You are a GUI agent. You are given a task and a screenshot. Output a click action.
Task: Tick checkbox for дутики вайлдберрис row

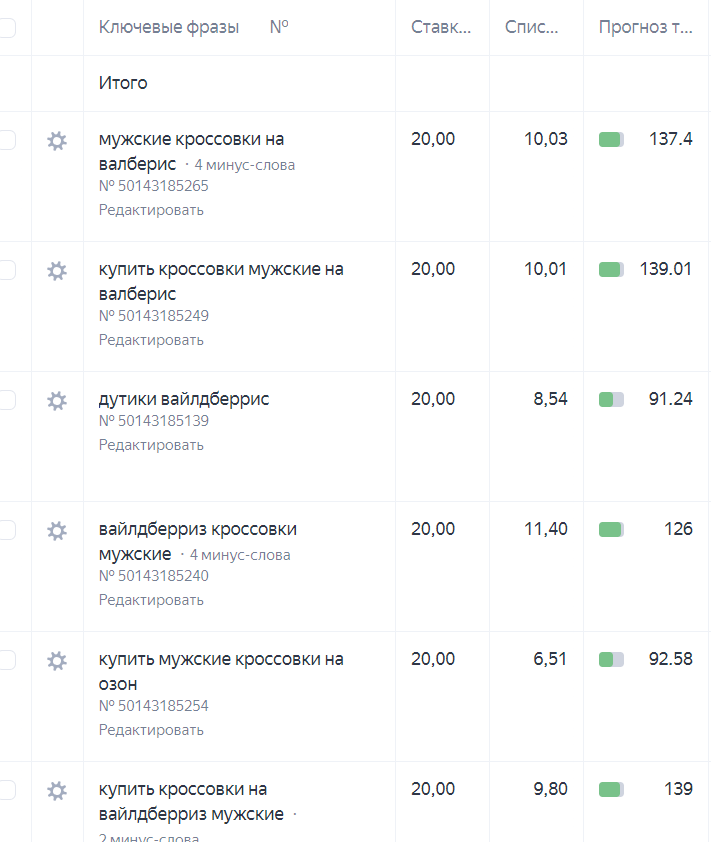tap(6, 401)
